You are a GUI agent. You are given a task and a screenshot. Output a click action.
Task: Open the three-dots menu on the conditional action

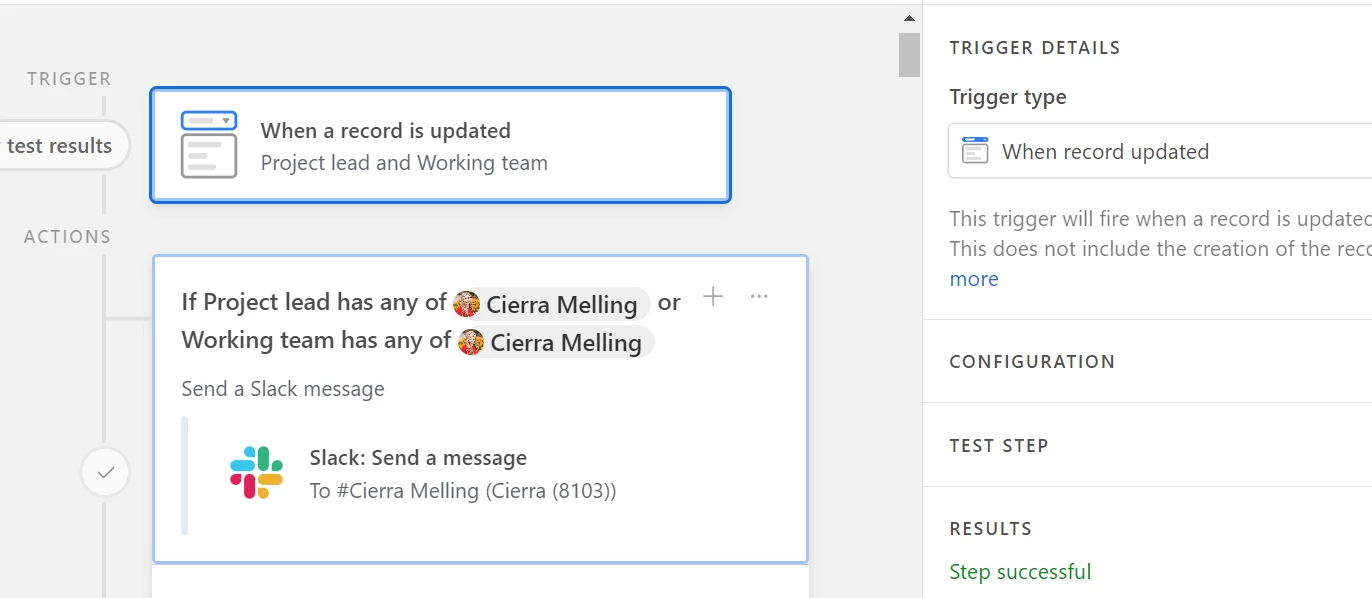click(x=759, y=296)
